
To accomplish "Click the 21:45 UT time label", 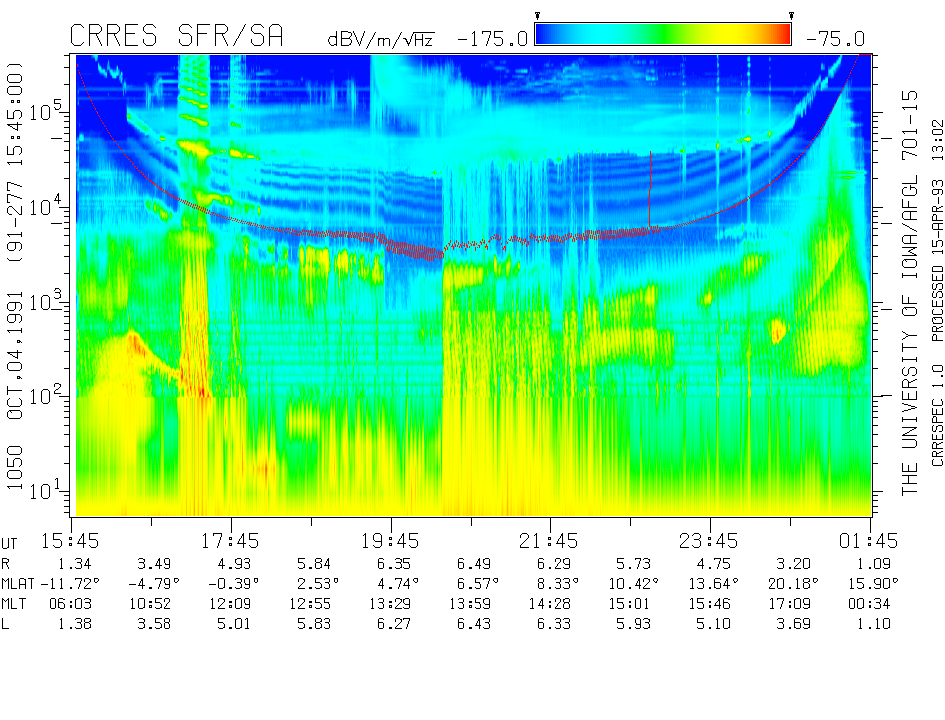I will pyautogui.click(x=550, y=541).
